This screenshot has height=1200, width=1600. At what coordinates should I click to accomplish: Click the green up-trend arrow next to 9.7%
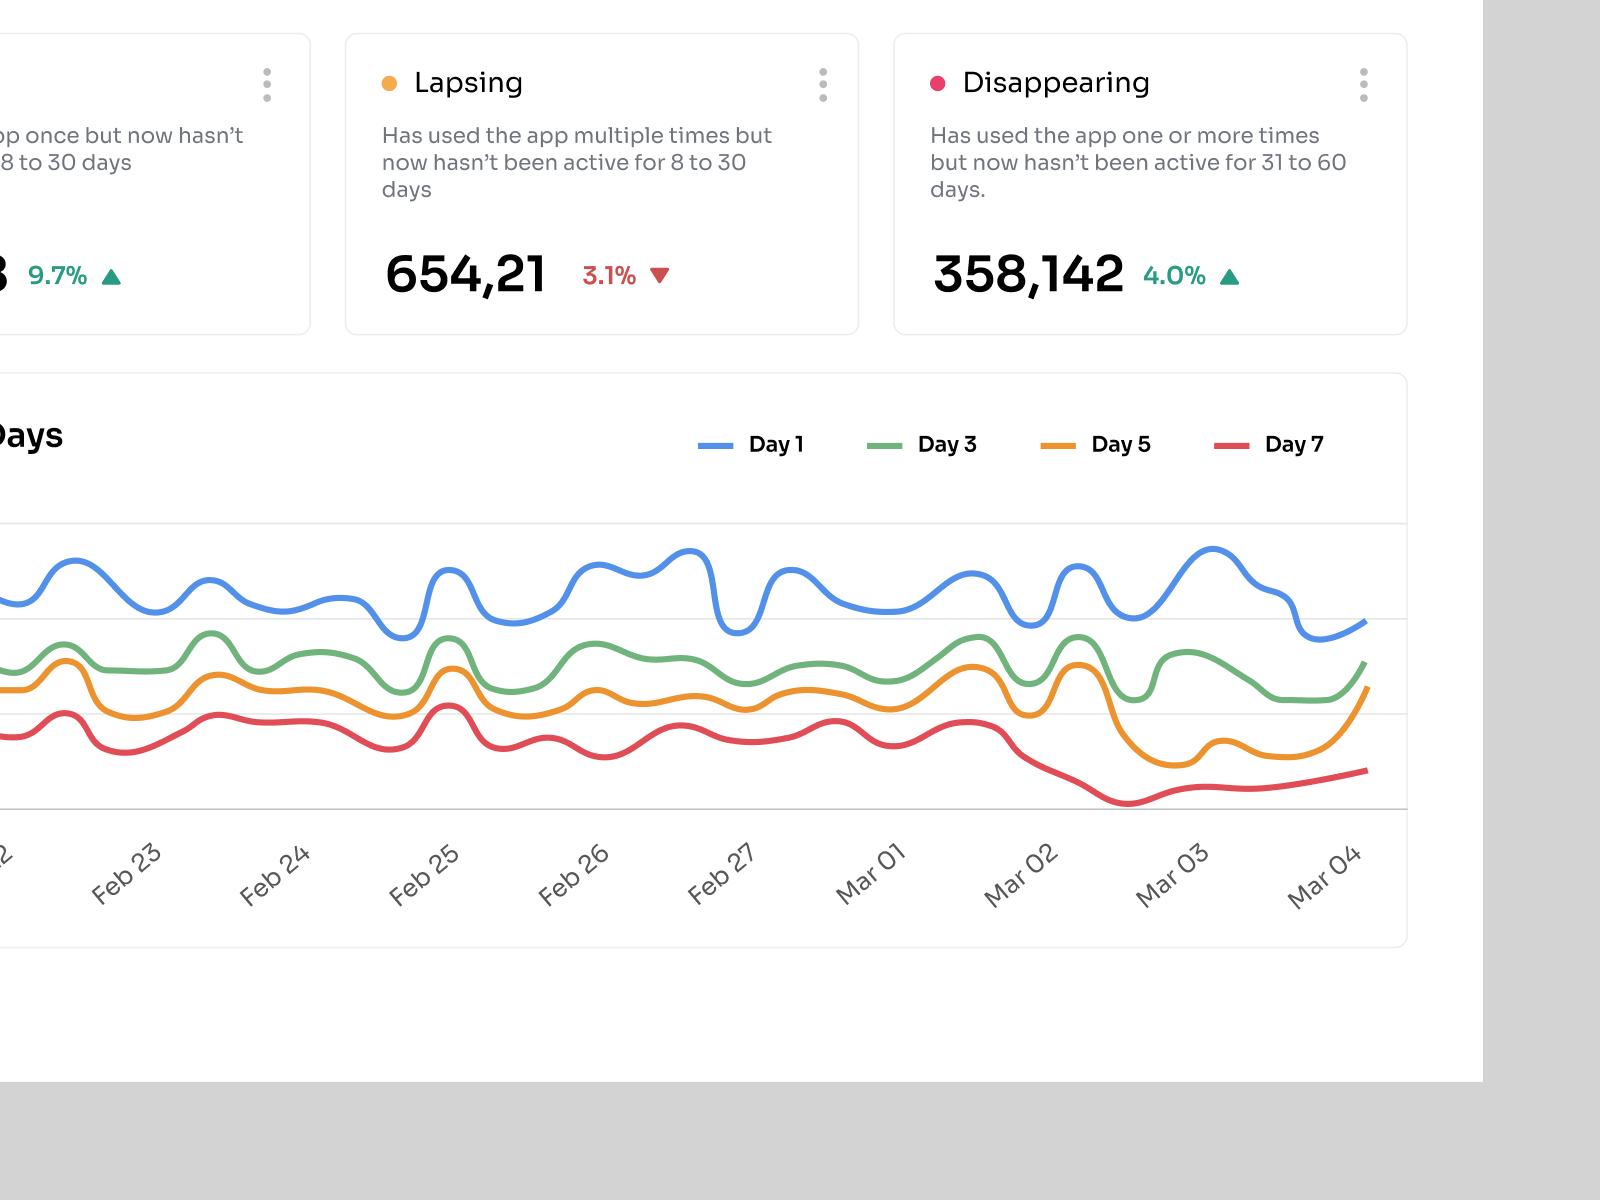click(112, 276)
